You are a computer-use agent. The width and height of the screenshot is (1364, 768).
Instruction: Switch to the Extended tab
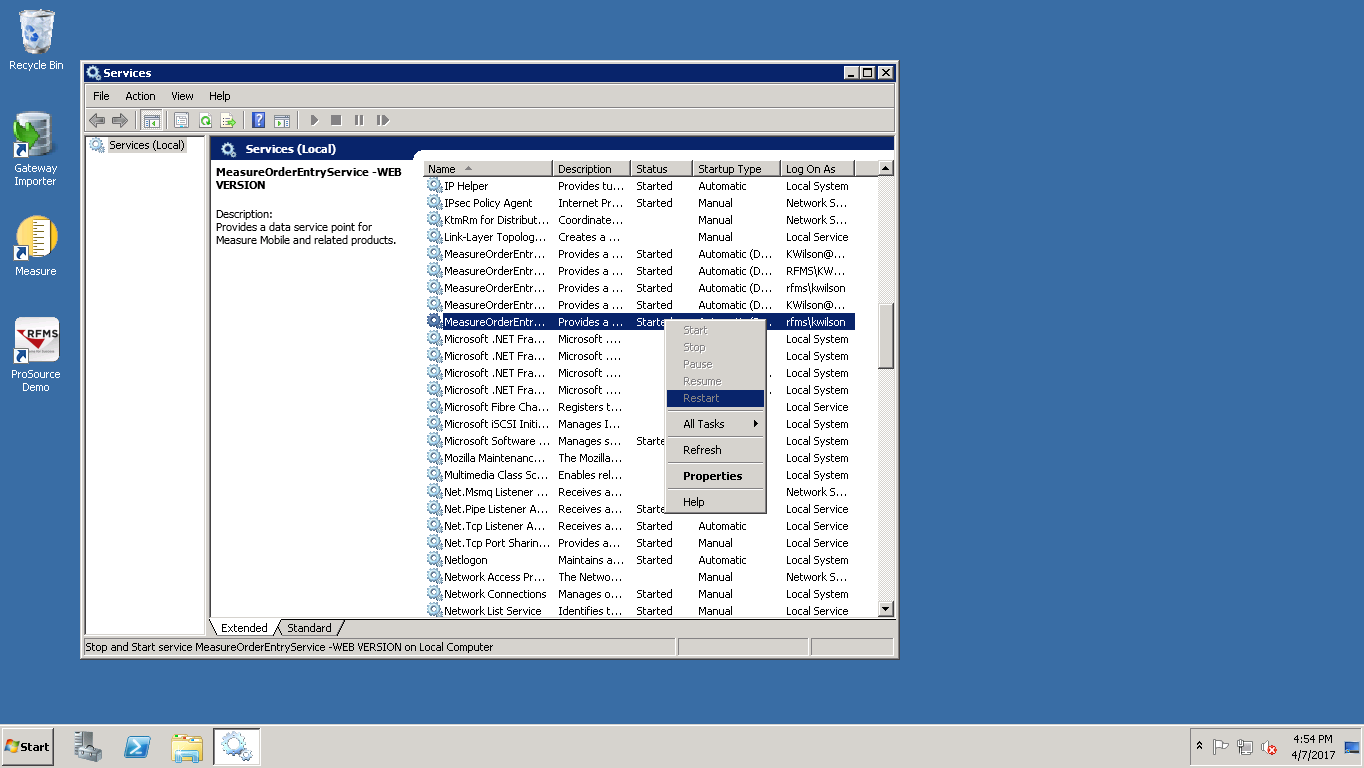(244, 628)
